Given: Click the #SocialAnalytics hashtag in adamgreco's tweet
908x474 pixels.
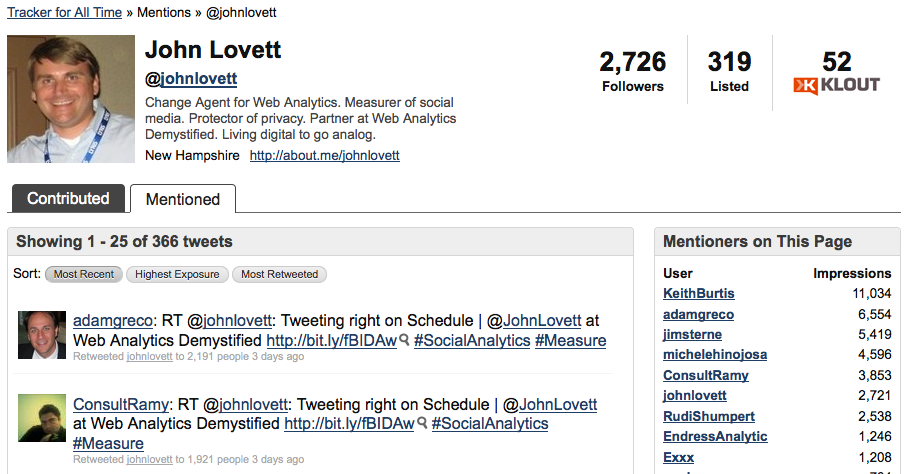Looking at the screenshot, I should (x=472, y=340).
